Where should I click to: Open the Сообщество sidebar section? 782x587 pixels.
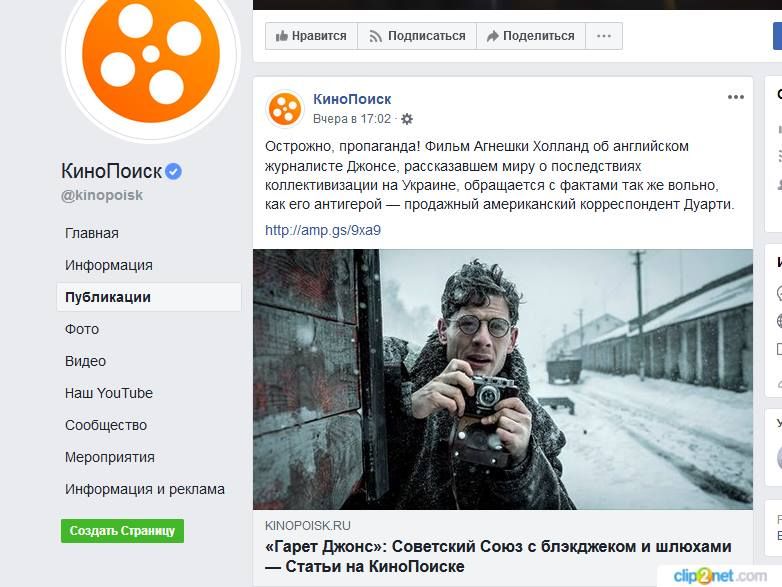click(106, 425)
